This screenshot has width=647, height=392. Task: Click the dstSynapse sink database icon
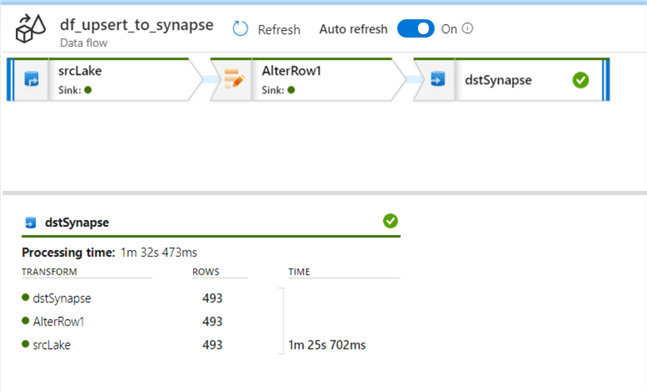coord(437,79)
